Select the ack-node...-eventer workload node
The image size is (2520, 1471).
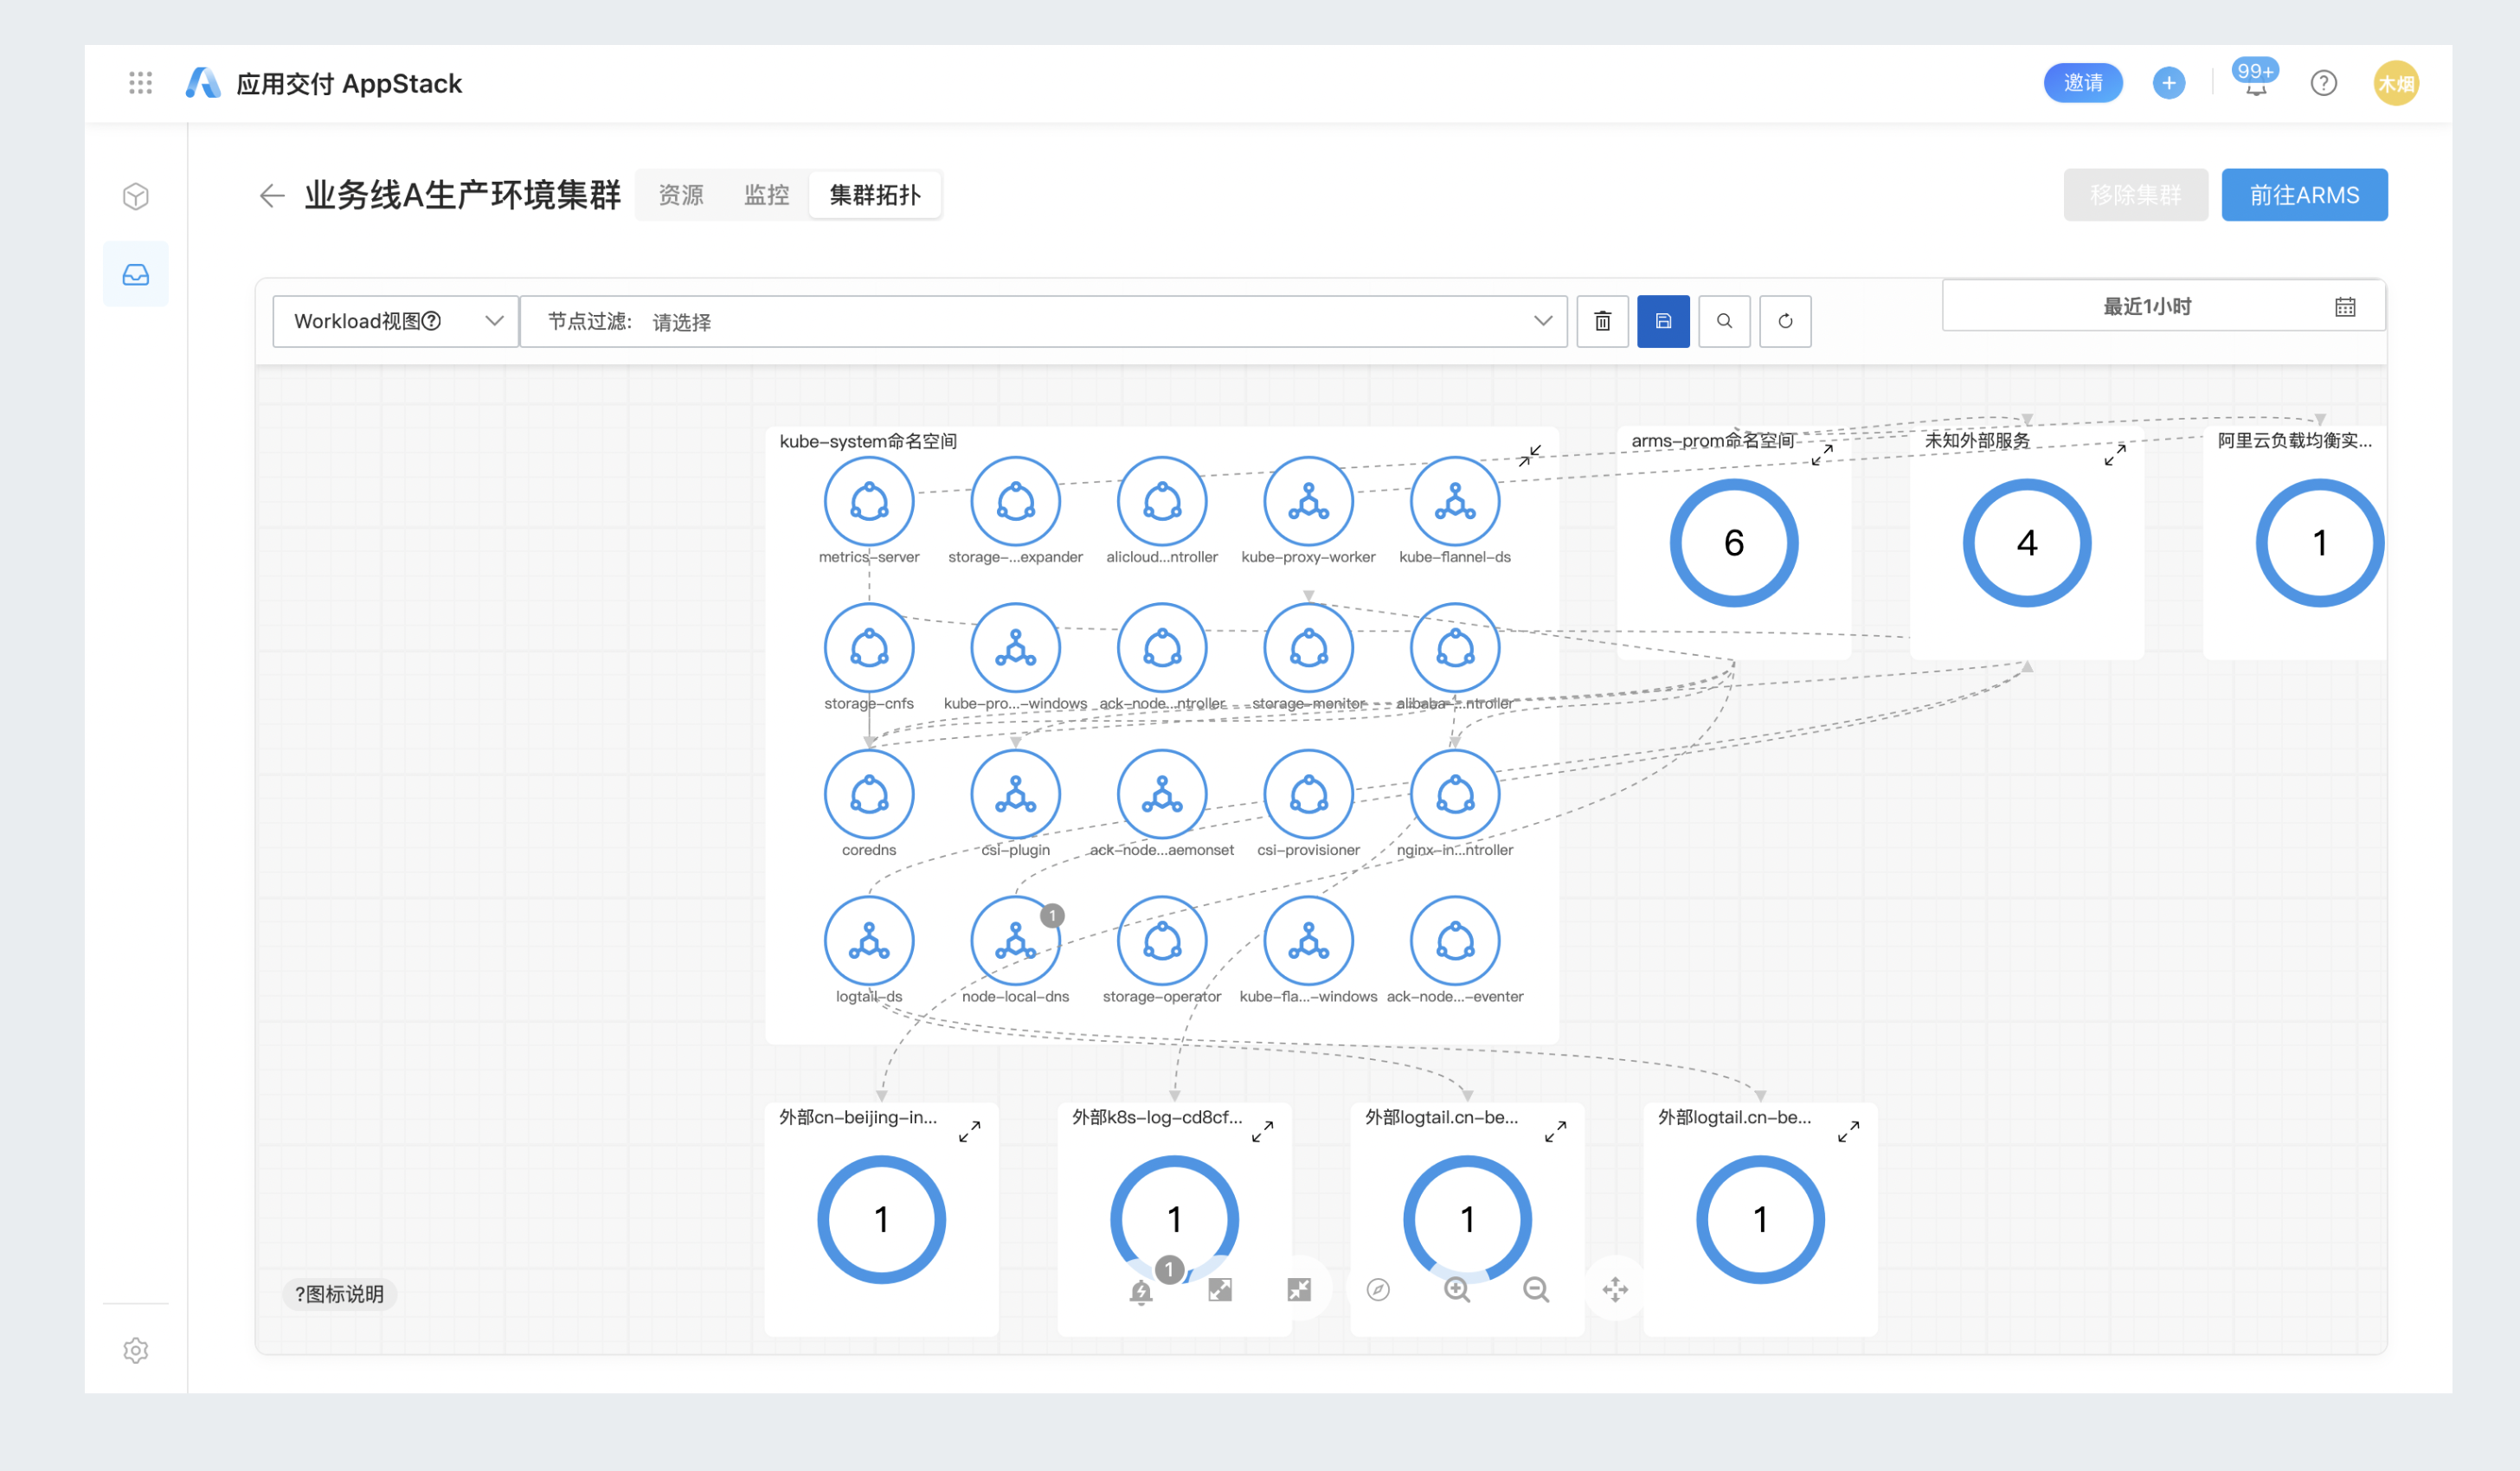point(1455,941)
